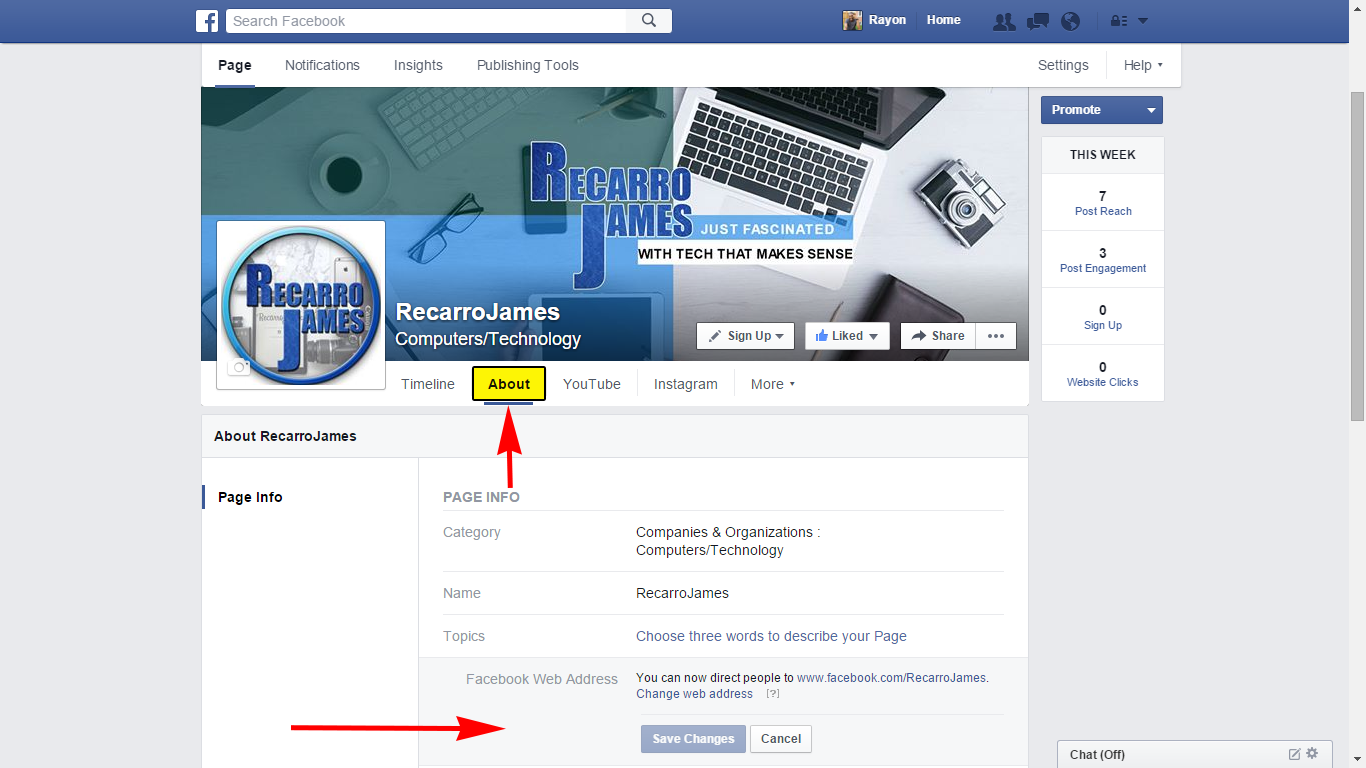Screen dimensions: 1366x768
Task: Open the messages icon
Action: coord(1038,21)
